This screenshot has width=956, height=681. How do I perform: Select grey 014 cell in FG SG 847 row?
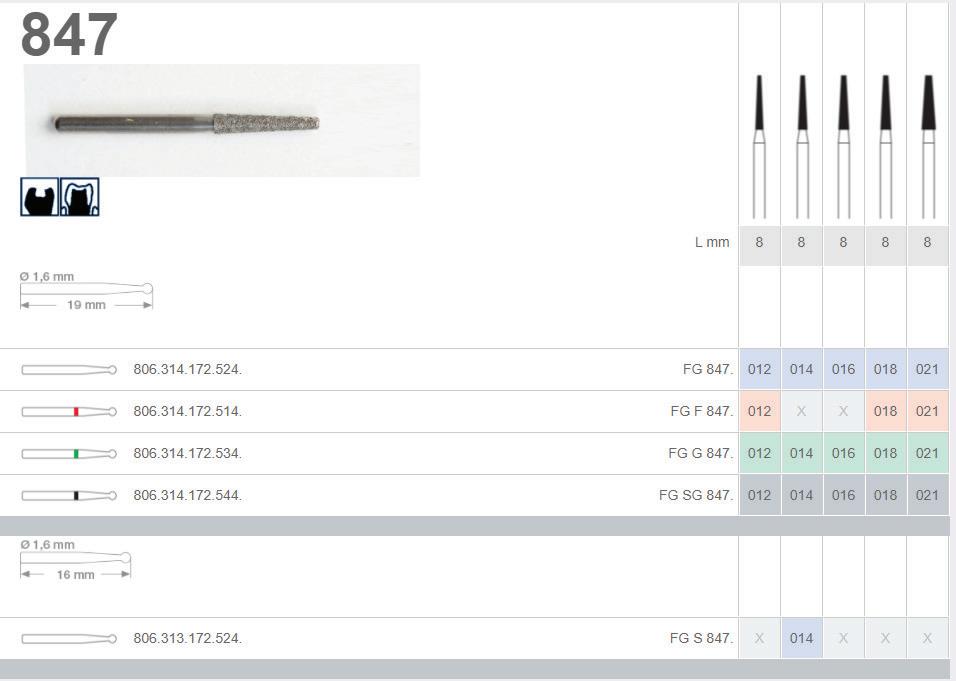[x=801, y=495]
